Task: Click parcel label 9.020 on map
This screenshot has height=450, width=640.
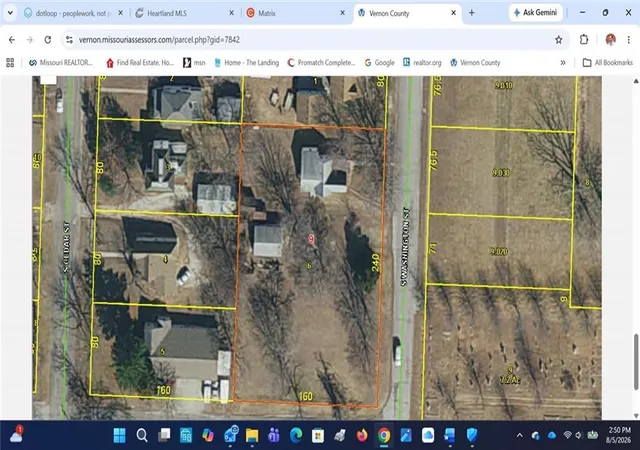Action: tap(499, 252)
